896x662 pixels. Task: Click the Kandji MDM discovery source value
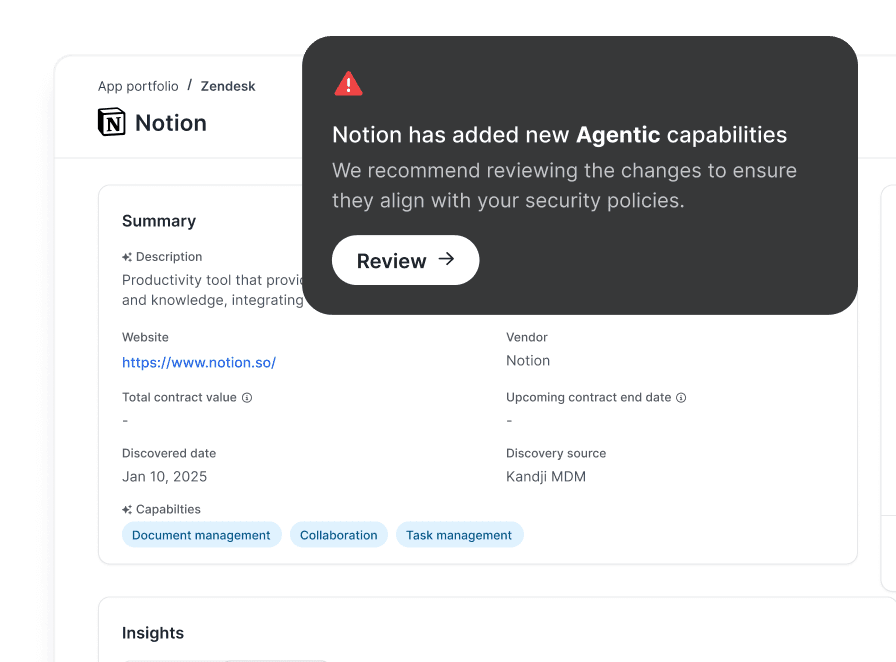pos(546,477)
